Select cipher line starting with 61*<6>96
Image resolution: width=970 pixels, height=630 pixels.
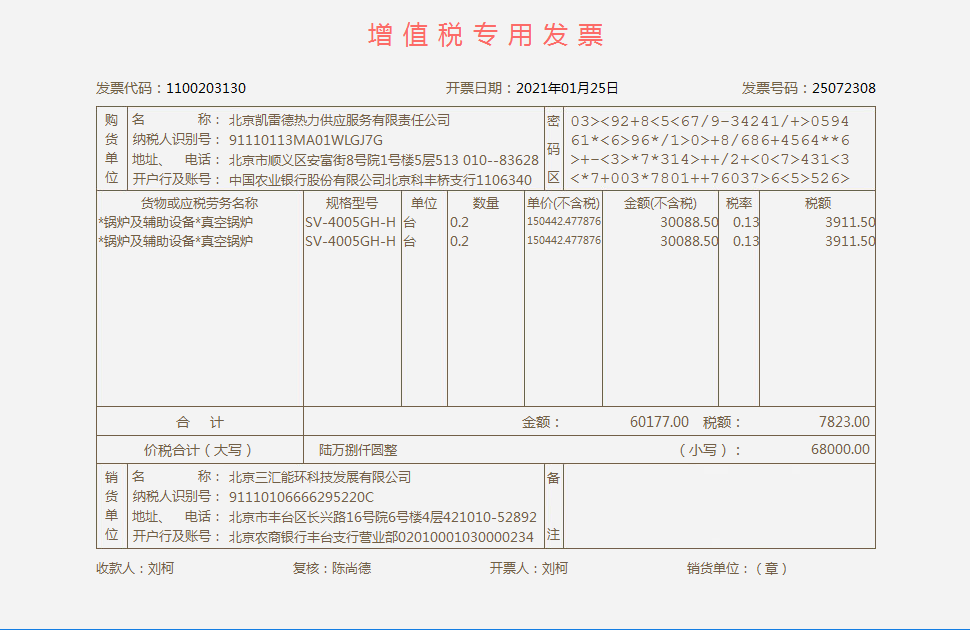coord(710,140)
